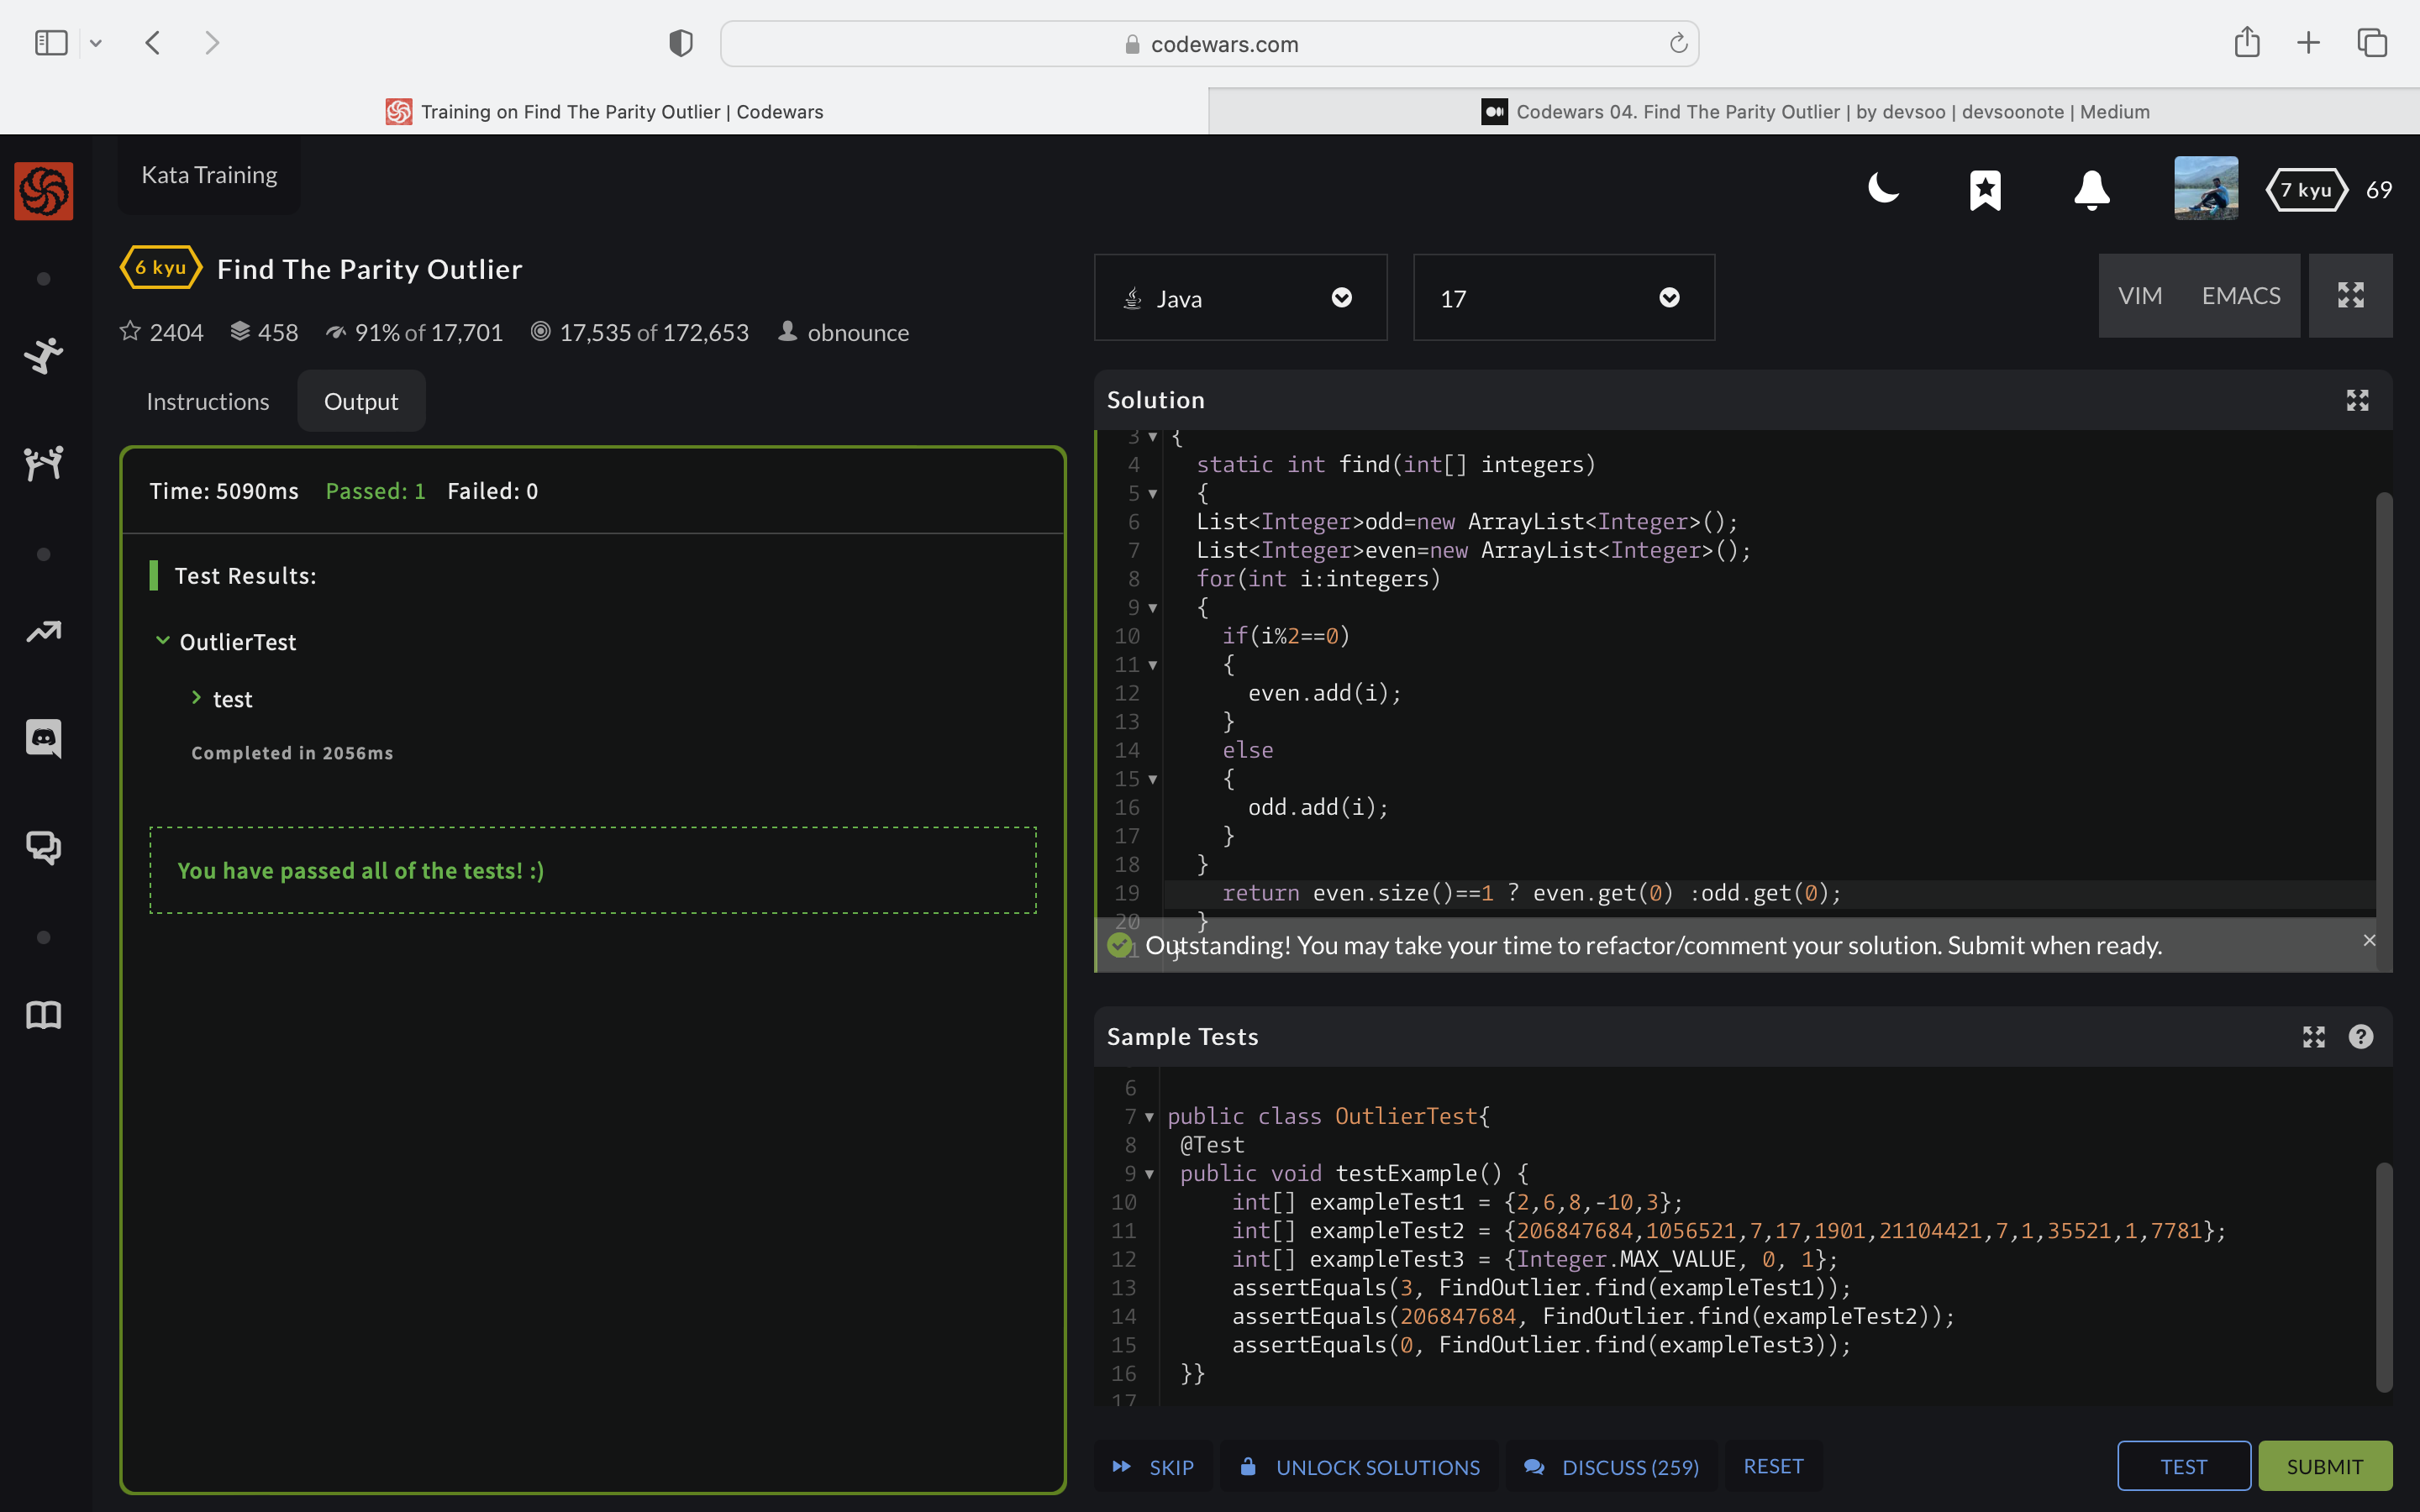Open the bookmarked kata icon

pyautogui.click(x=1985, y=189)
